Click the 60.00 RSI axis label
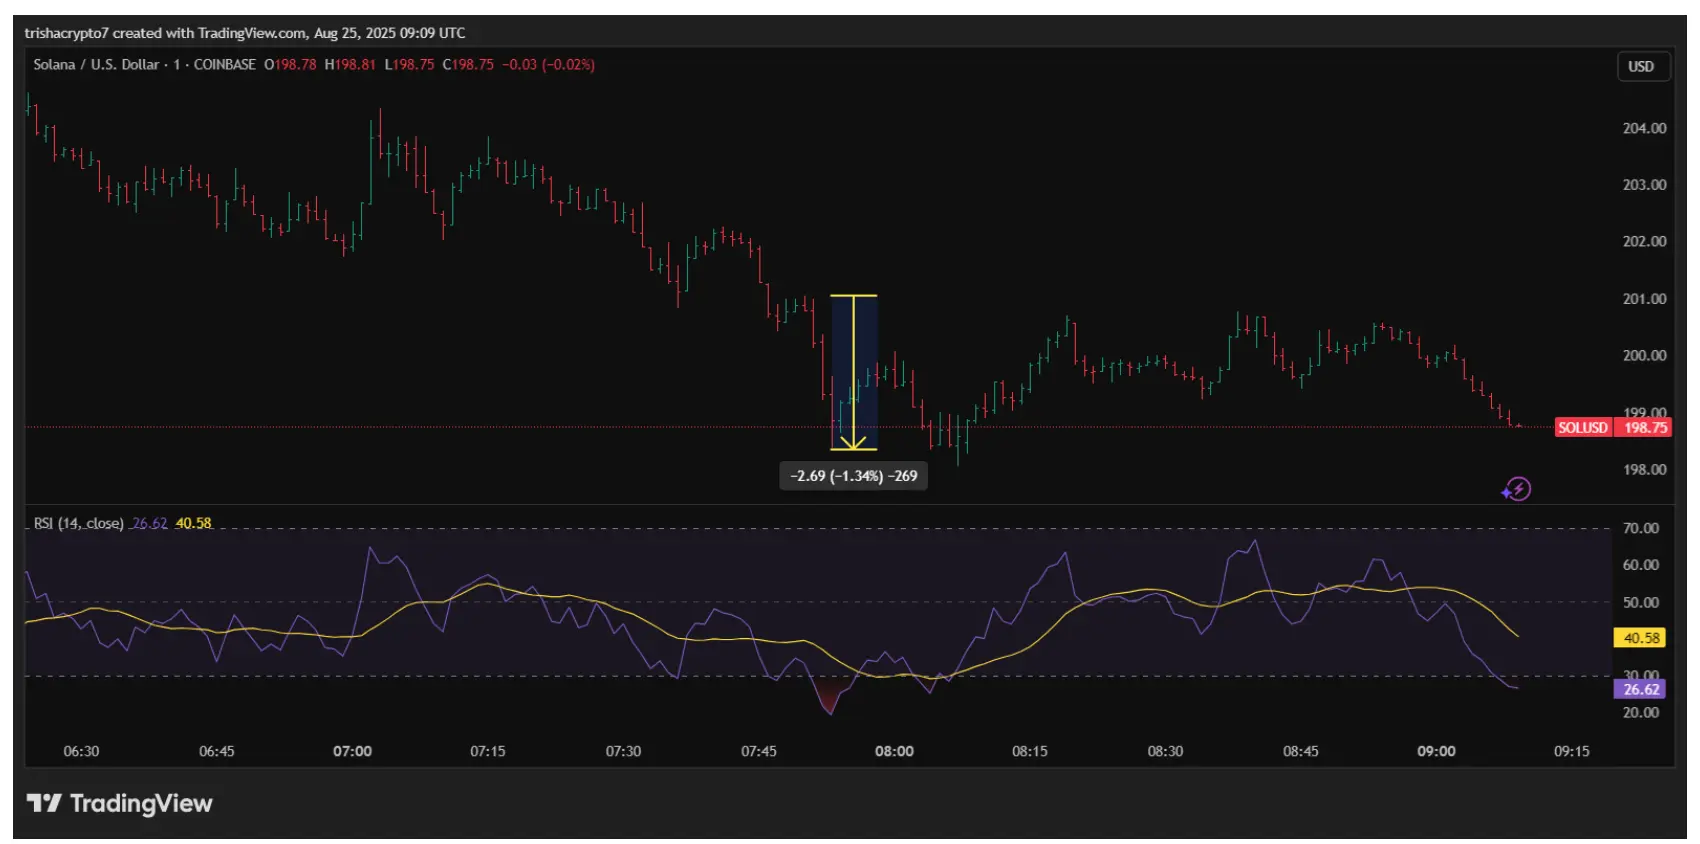Image resolution: width=1700 pixels, height=844 pixels. [1640, 565]
